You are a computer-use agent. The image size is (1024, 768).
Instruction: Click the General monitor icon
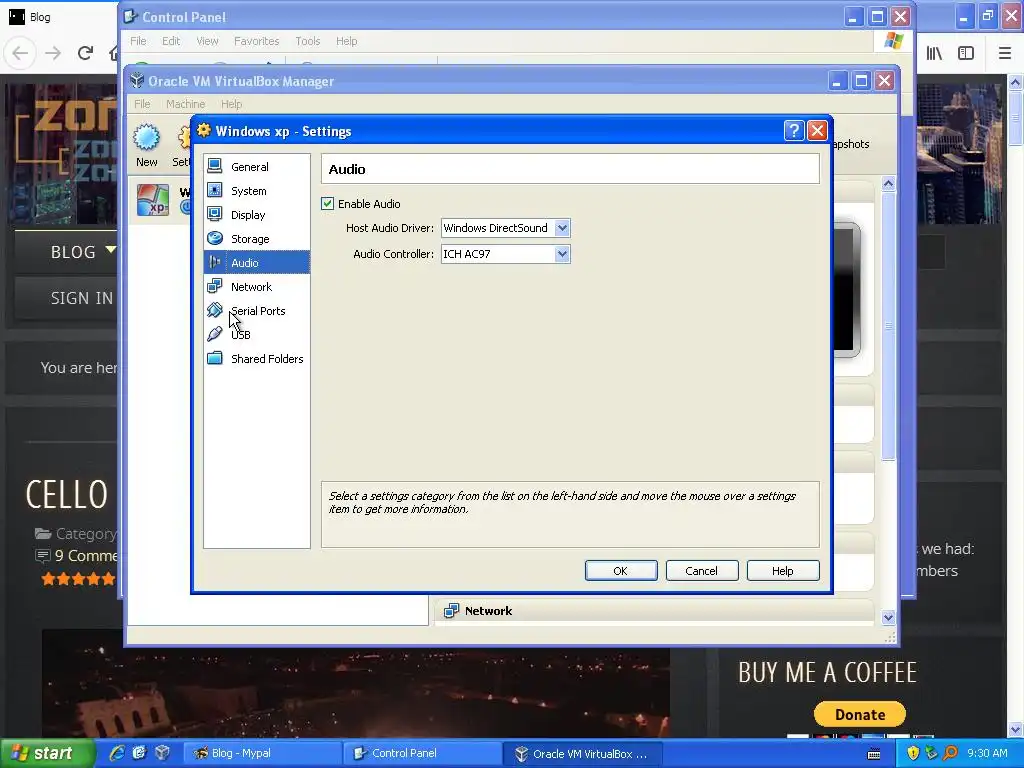(x=215, y=167)
